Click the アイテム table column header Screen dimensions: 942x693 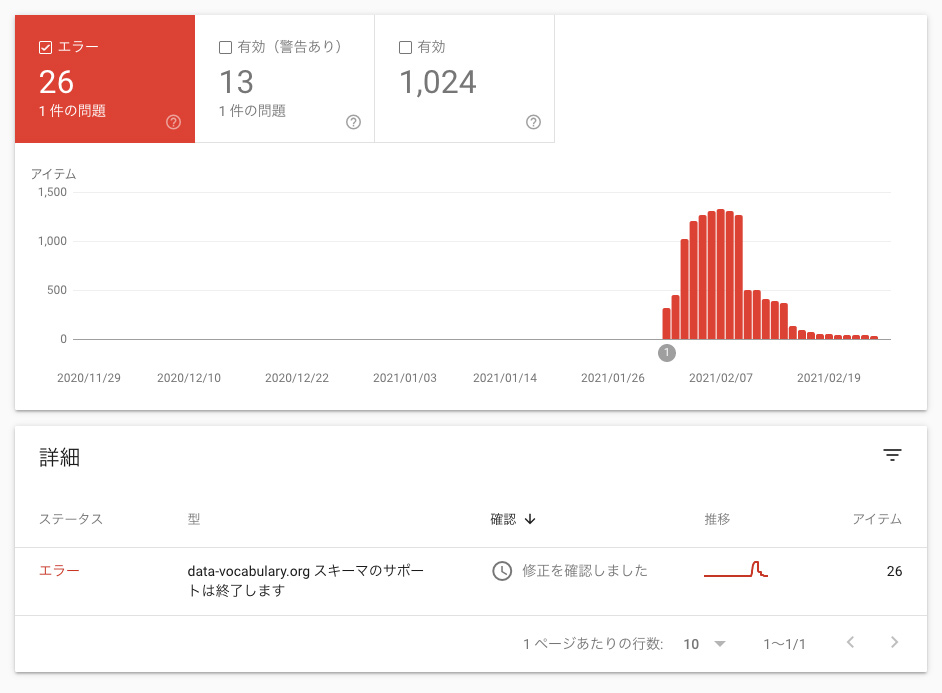click(x=877, y=519)
